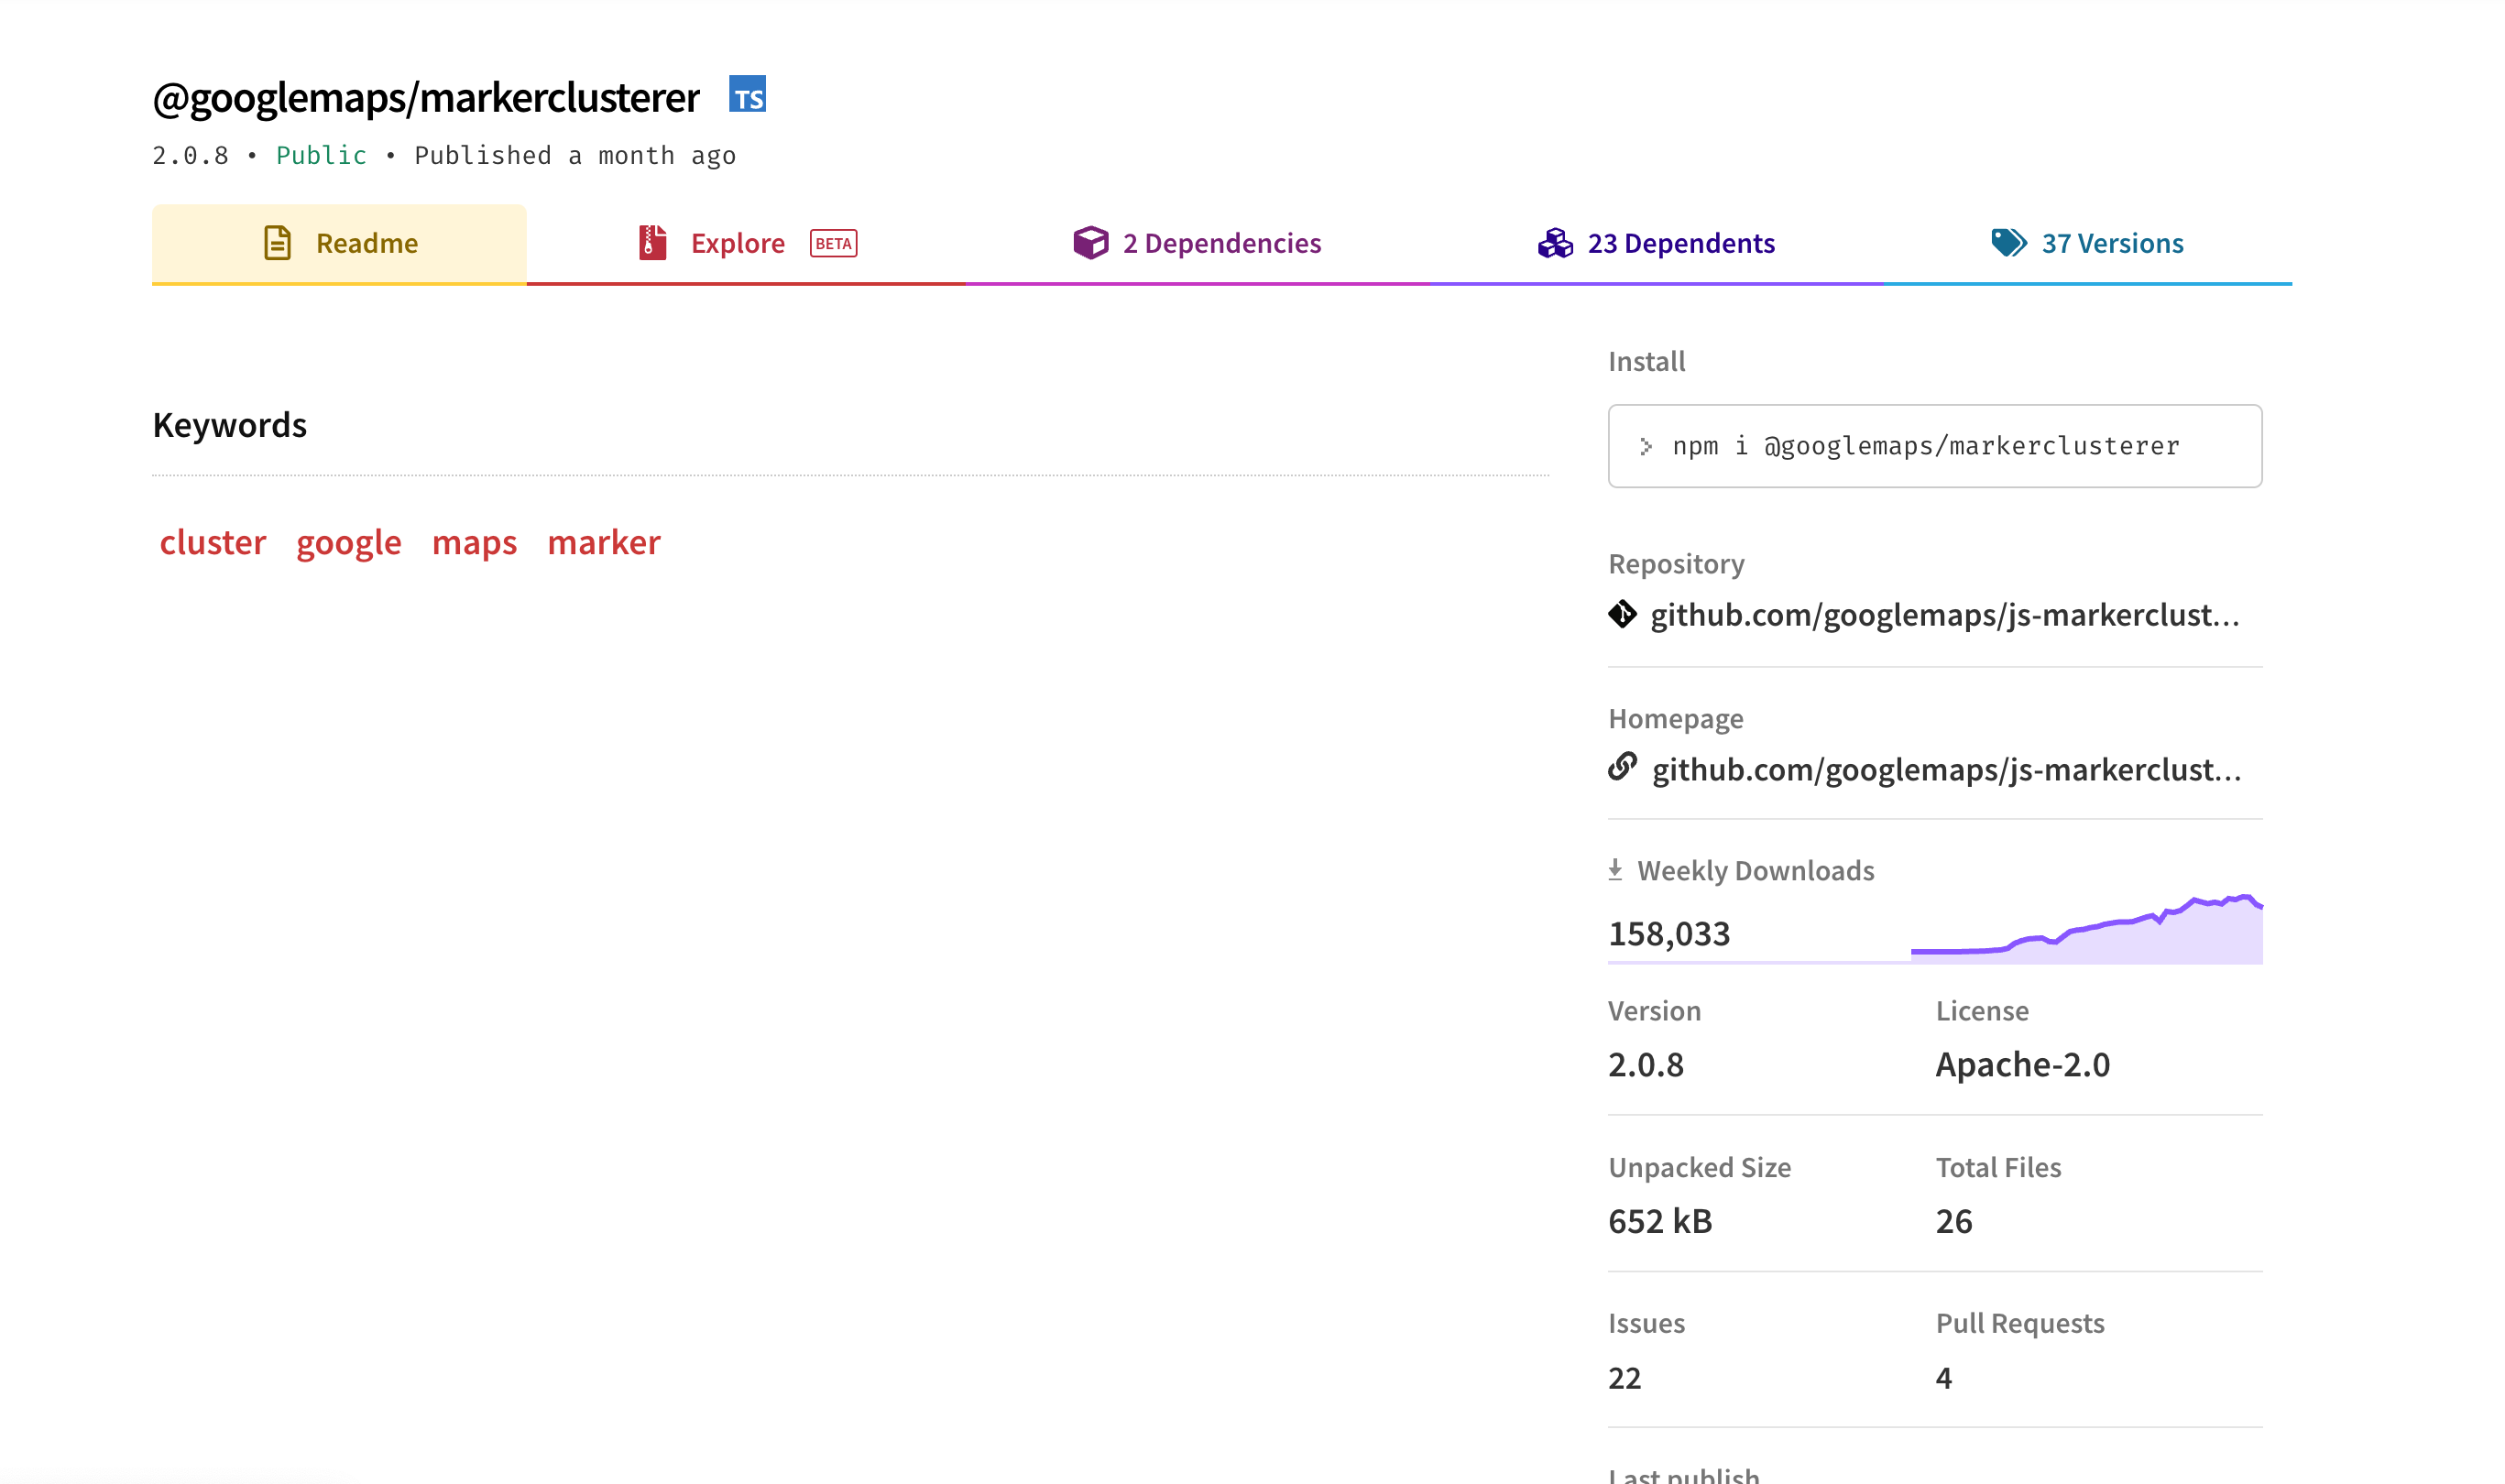Click the chain link icon beside Homepage
This screenshot has width=2505, height=1484.
(x=1623, y=769)
